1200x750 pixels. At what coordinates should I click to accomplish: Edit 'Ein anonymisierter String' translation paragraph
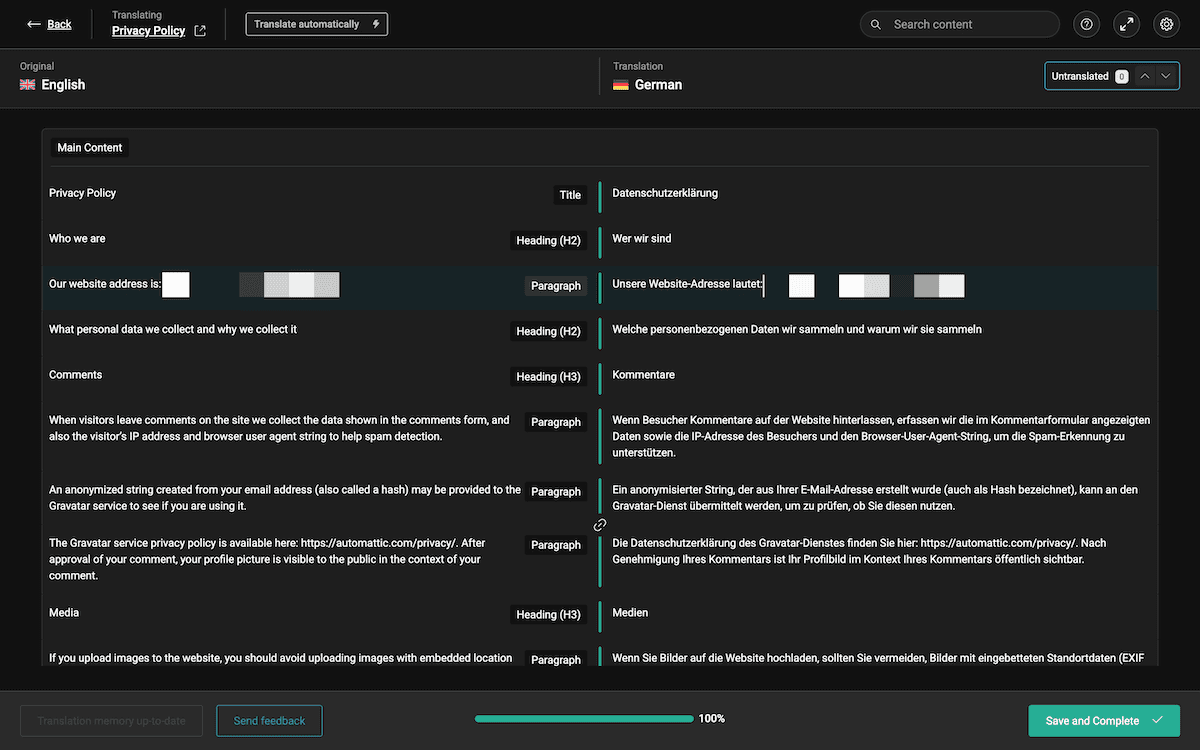point(875,498)
